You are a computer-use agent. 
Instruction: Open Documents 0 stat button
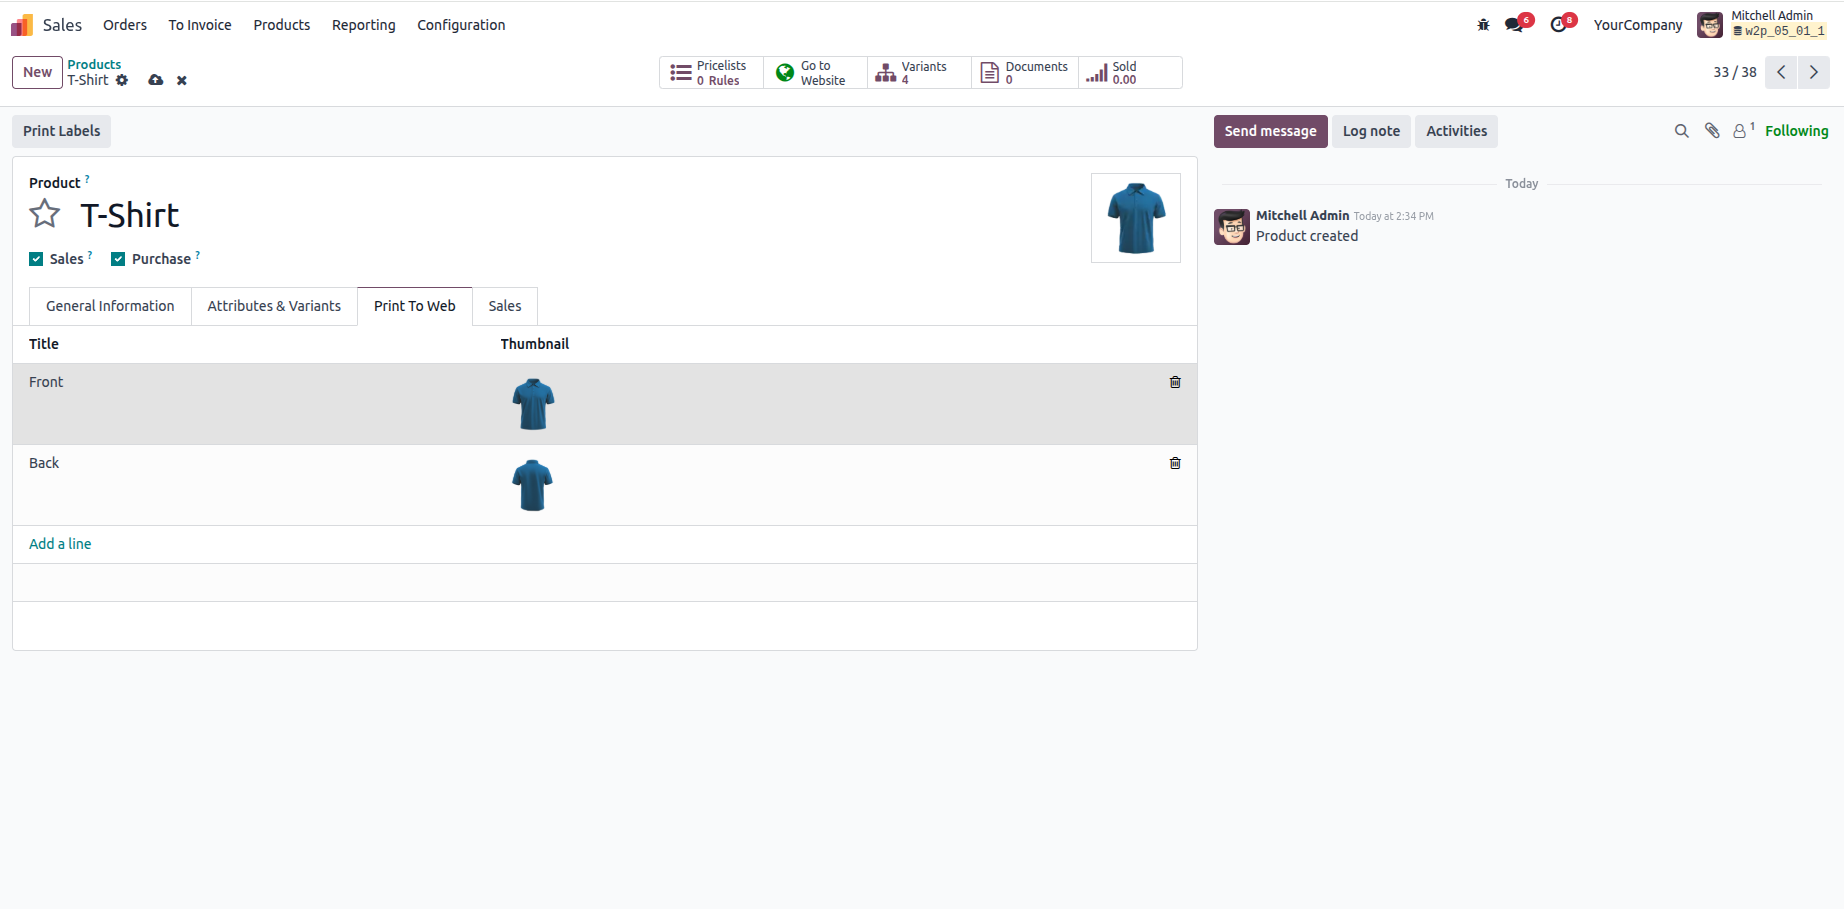[1025, 73]
